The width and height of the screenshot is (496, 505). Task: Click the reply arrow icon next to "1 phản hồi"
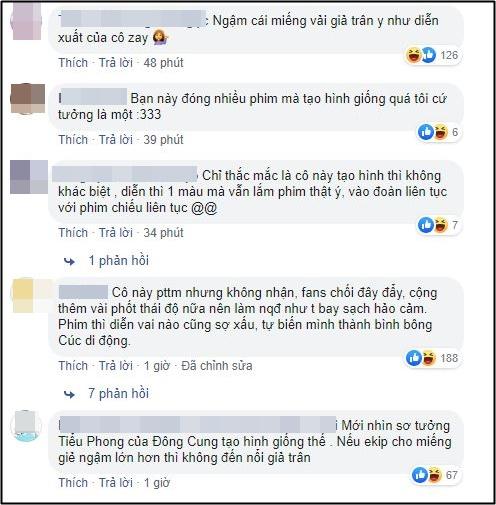pos(69,262)
